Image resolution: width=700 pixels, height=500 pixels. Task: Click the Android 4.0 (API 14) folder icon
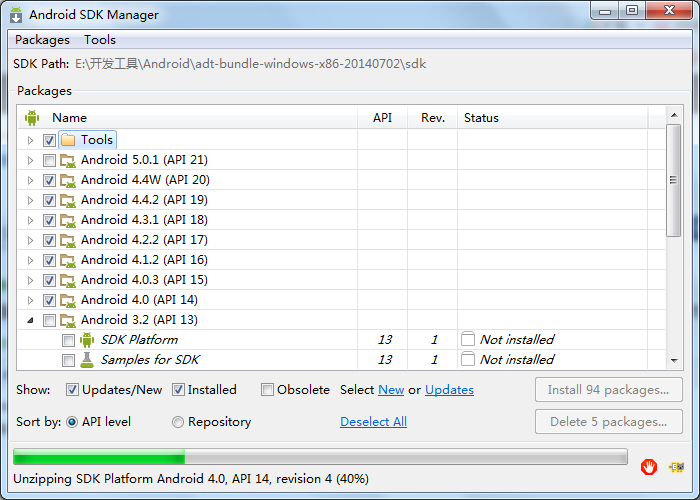68,300
